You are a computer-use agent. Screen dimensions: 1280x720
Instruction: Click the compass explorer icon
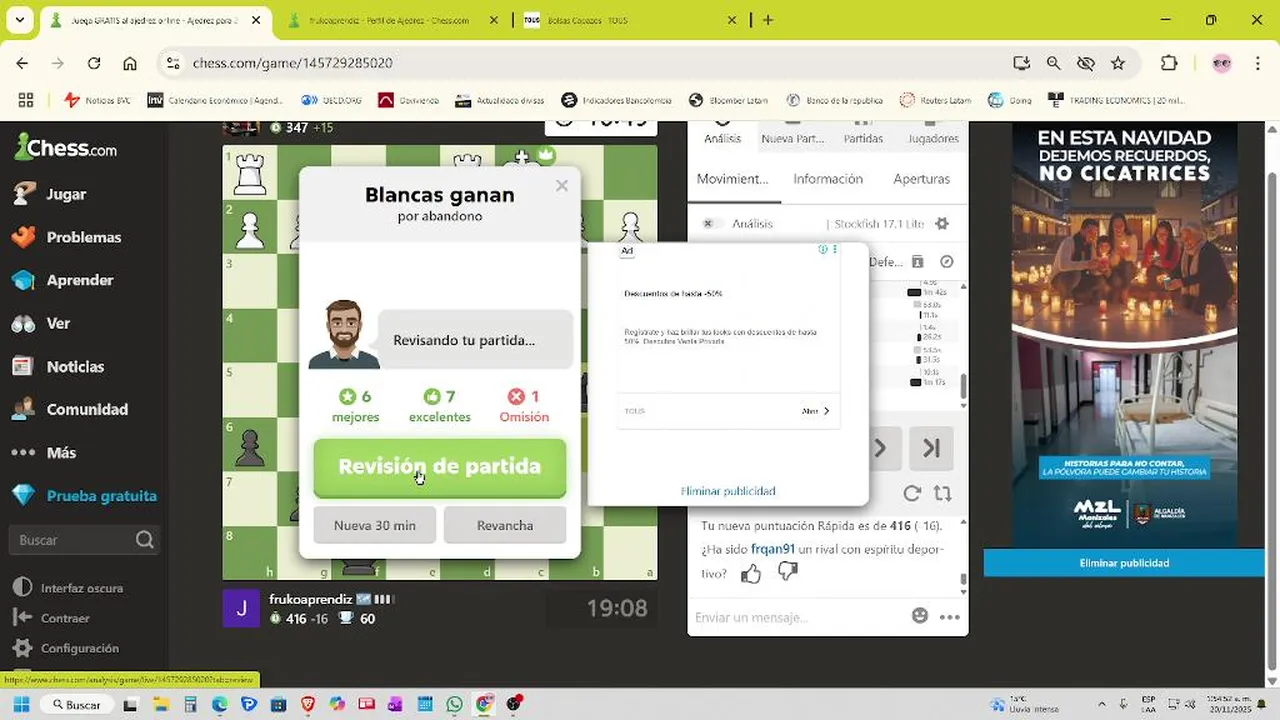(947, 262)
